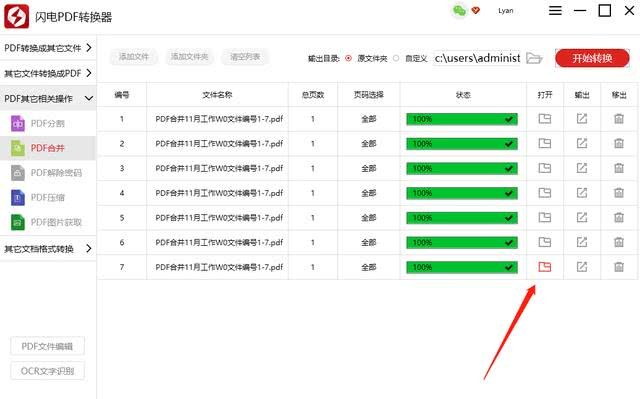Click the output icon for row 2
Screen dimensions: 640x399
coord(582,143)
